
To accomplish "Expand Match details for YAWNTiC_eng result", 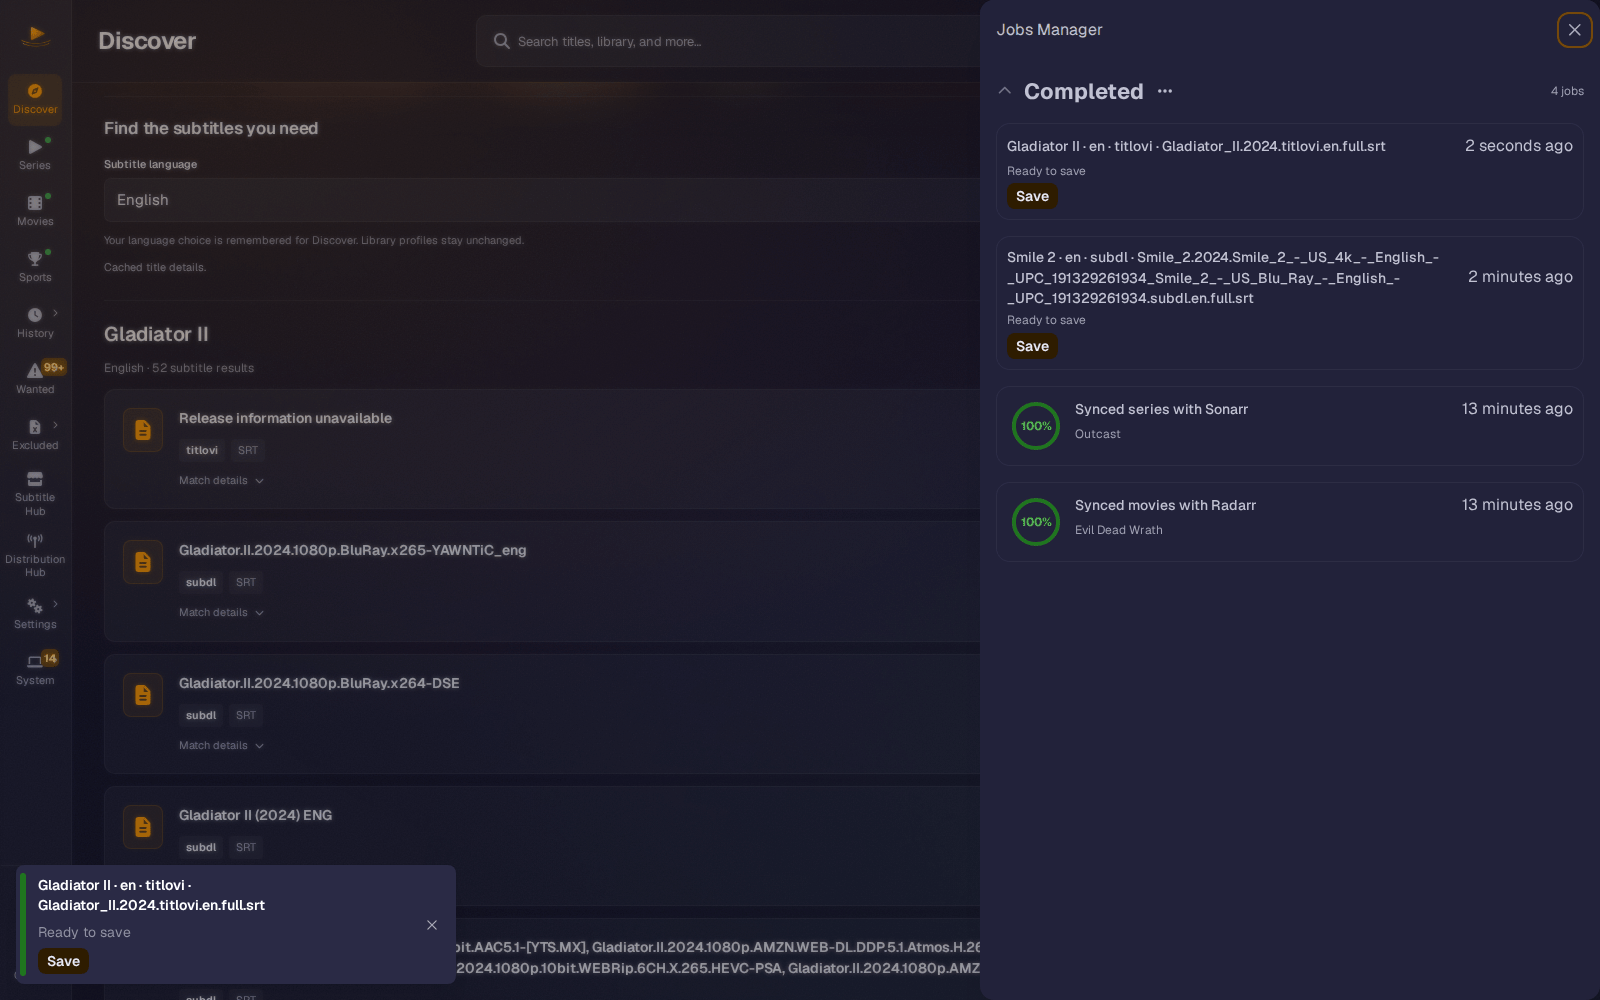I will (221, 613).
